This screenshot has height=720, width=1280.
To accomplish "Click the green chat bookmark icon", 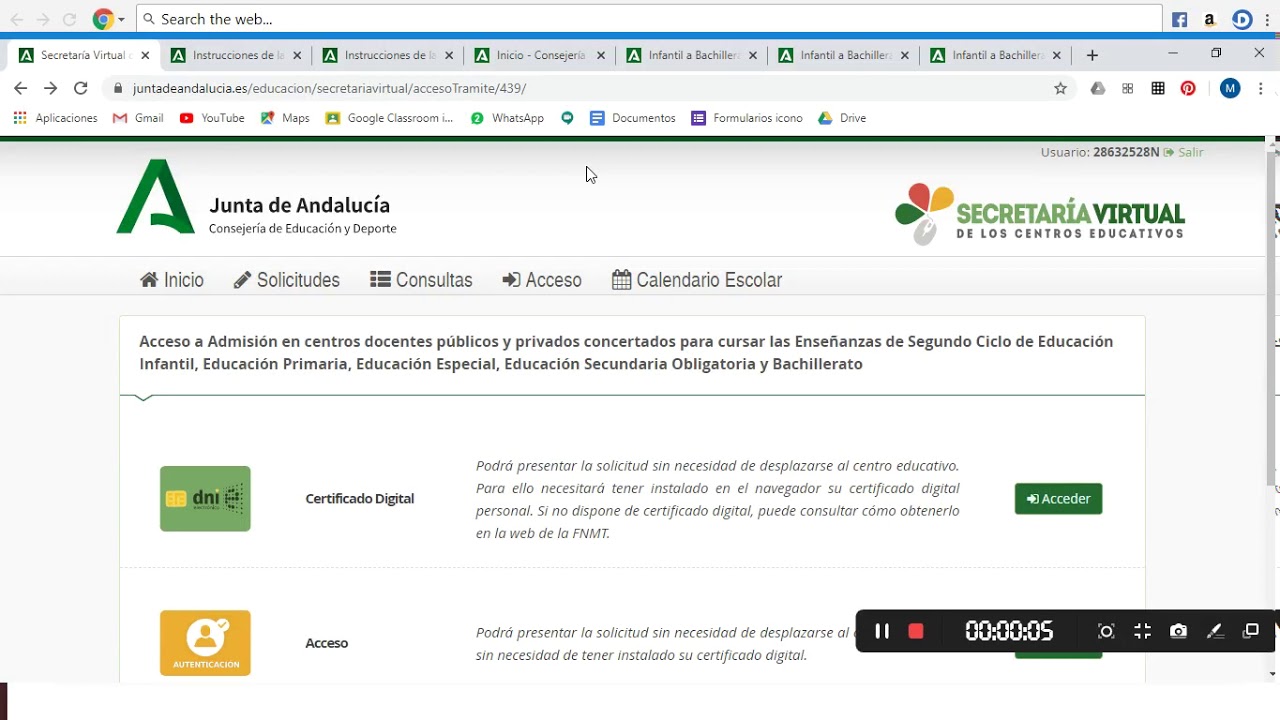I will point(567,118).
